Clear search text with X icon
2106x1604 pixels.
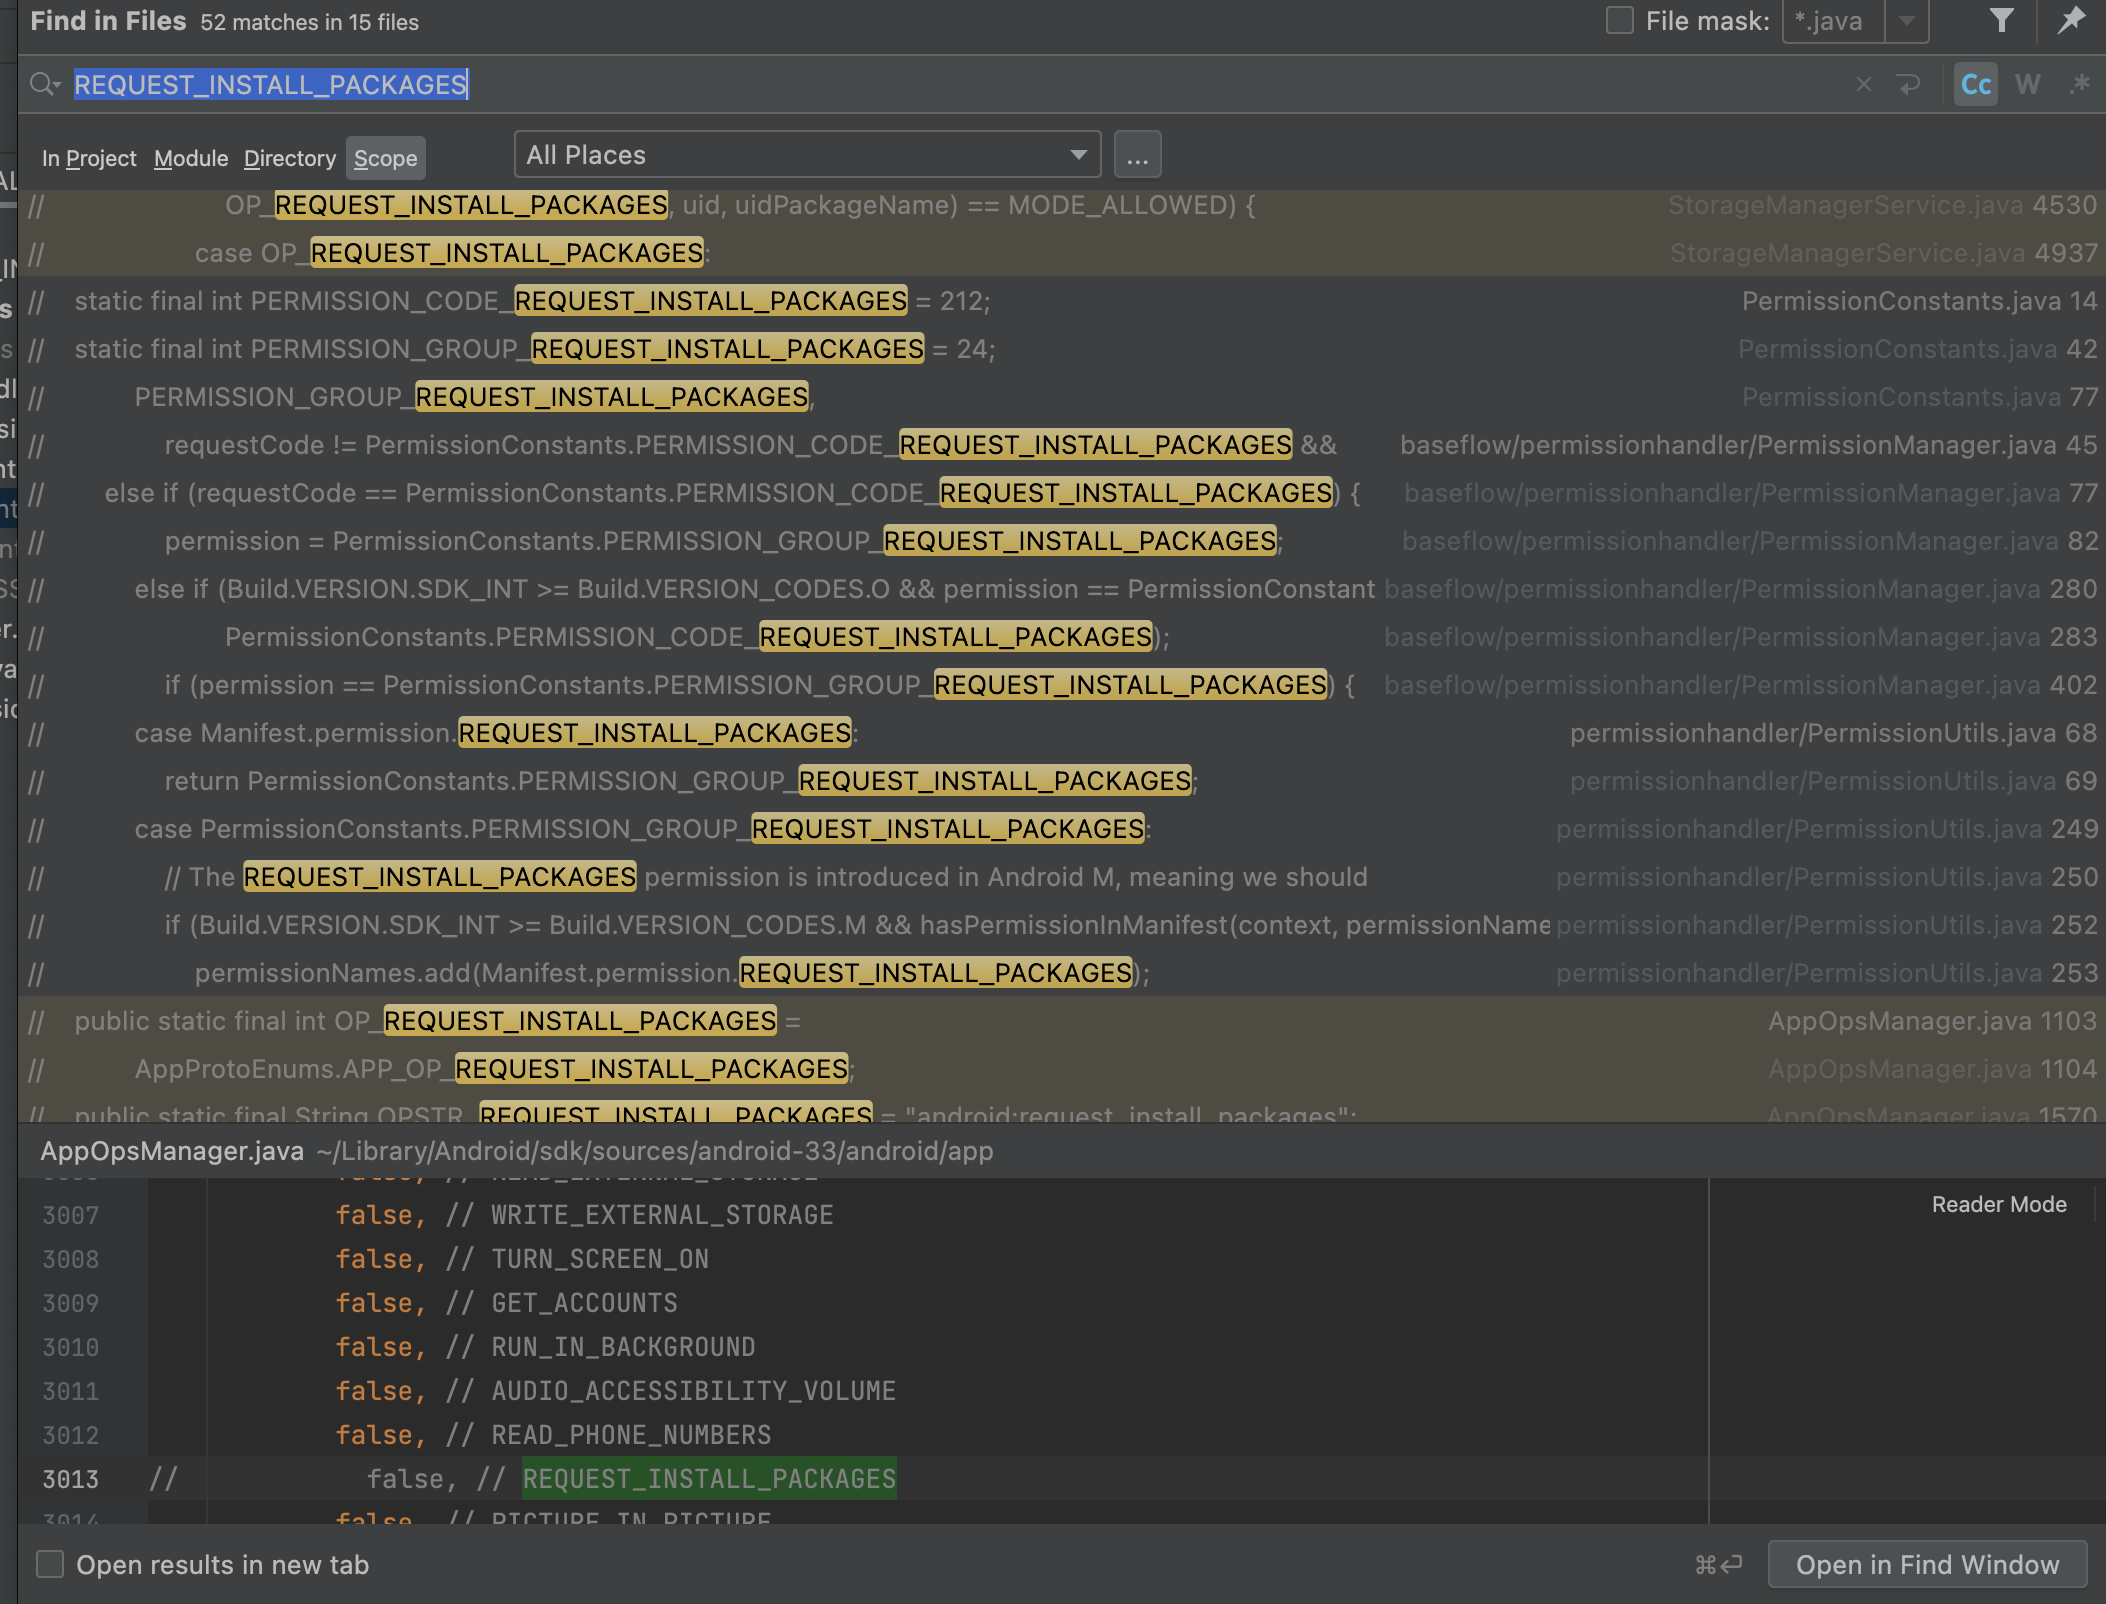tap(1863, 85)
